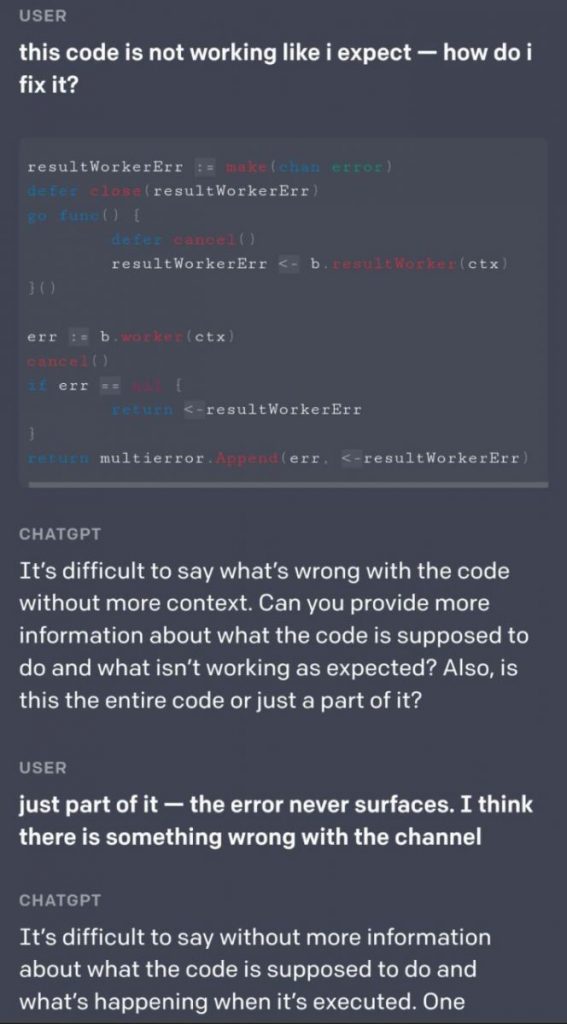
Task: Click the 'return <-resultWorkerErr' code line
Action: coord(236,409)
